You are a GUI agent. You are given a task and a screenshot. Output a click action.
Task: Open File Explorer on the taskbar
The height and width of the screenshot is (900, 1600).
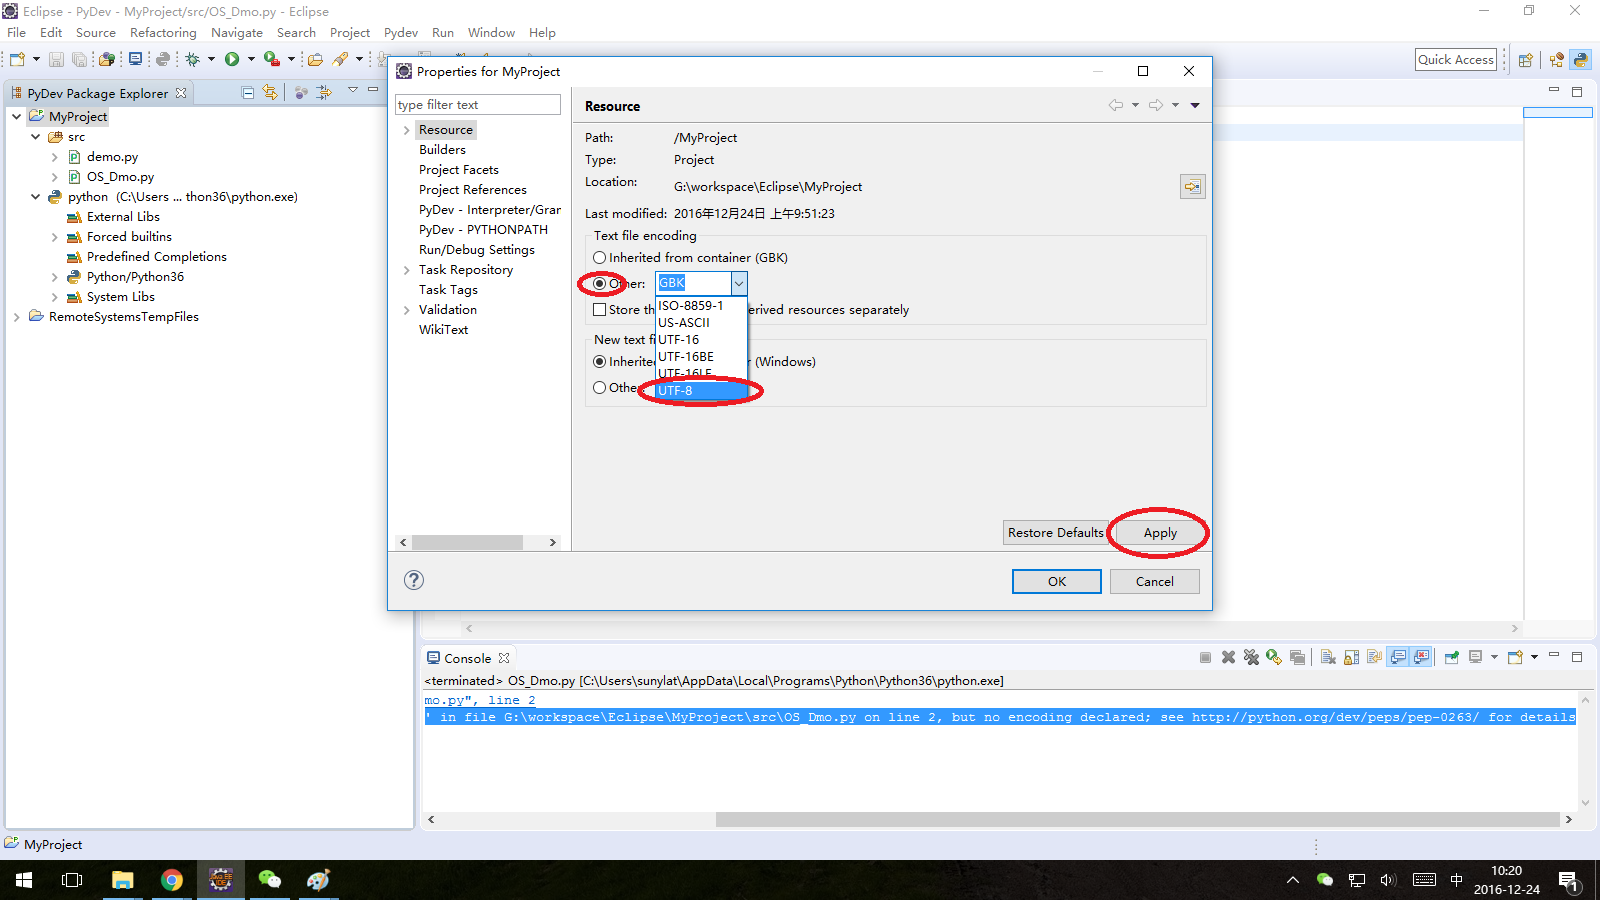click(123, 880)
